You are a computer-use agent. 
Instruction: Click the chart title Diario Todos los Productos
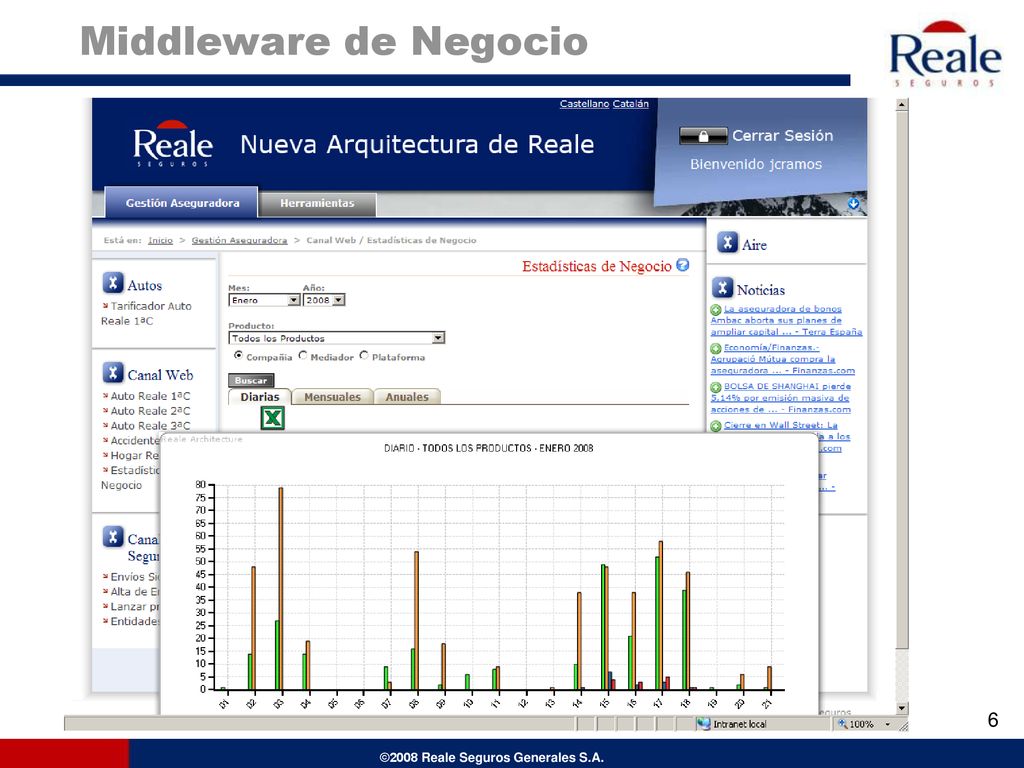click(x=488, y=449)
